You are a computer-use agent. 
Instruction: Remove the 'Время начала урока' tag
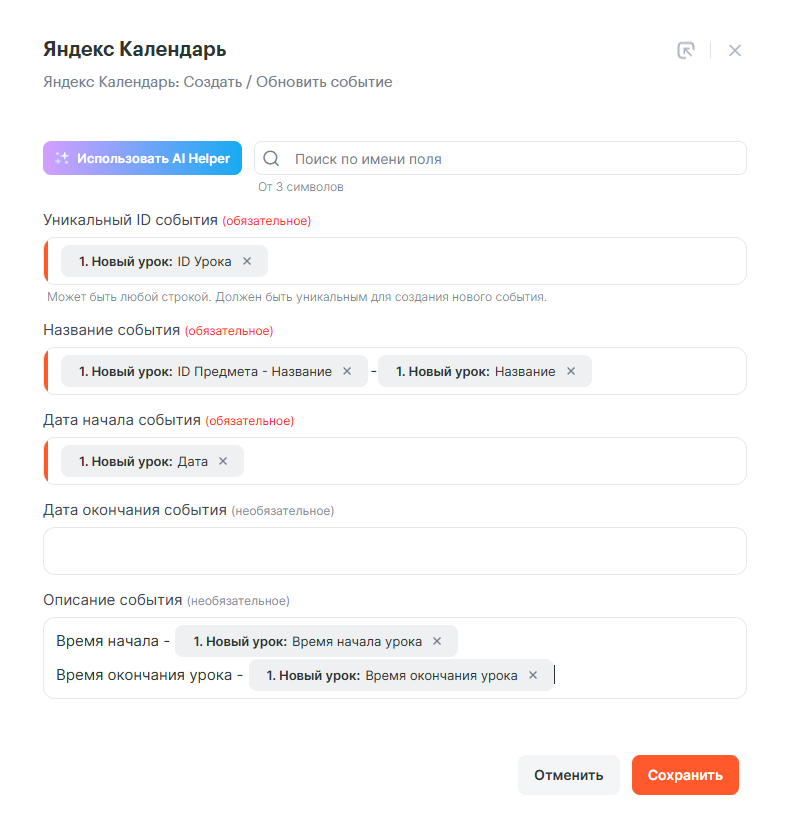coord(437,641)
